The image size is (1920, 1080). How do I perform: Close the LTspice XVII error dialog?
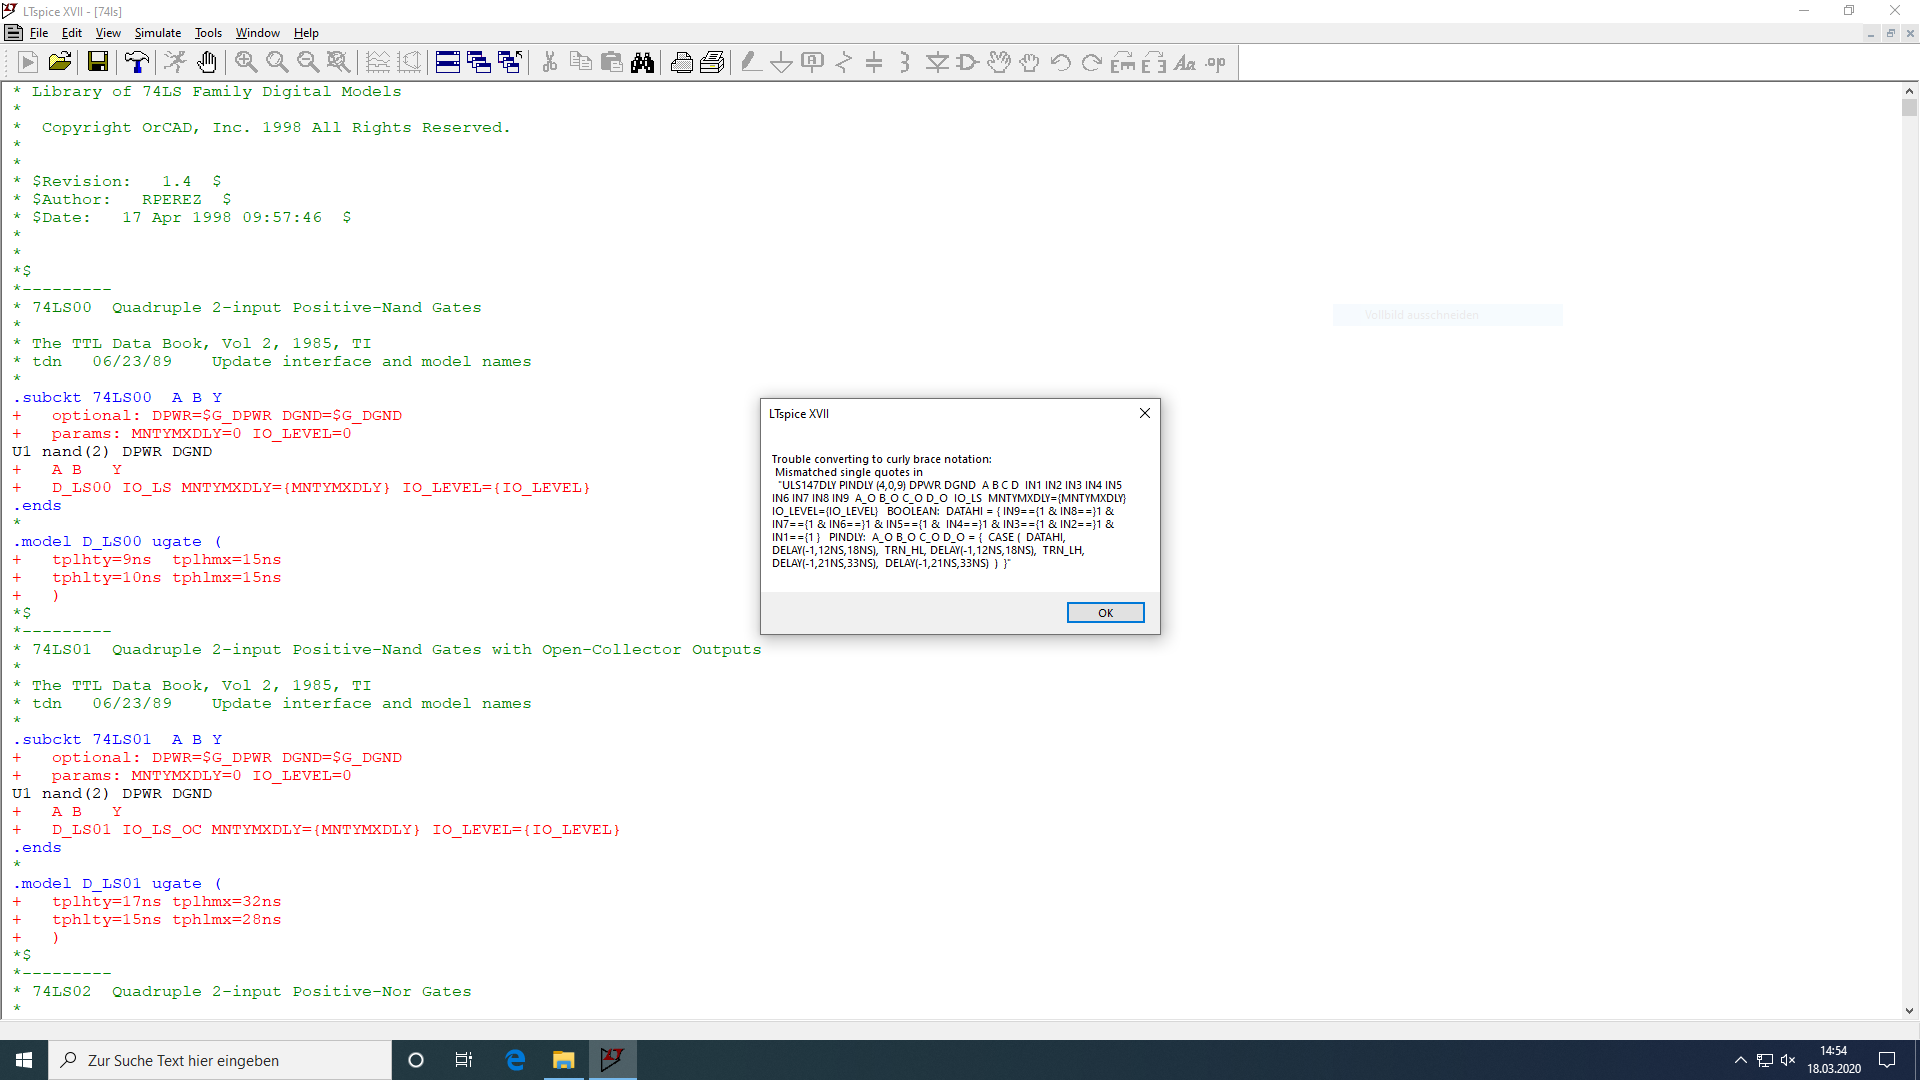click(1145, 413)
